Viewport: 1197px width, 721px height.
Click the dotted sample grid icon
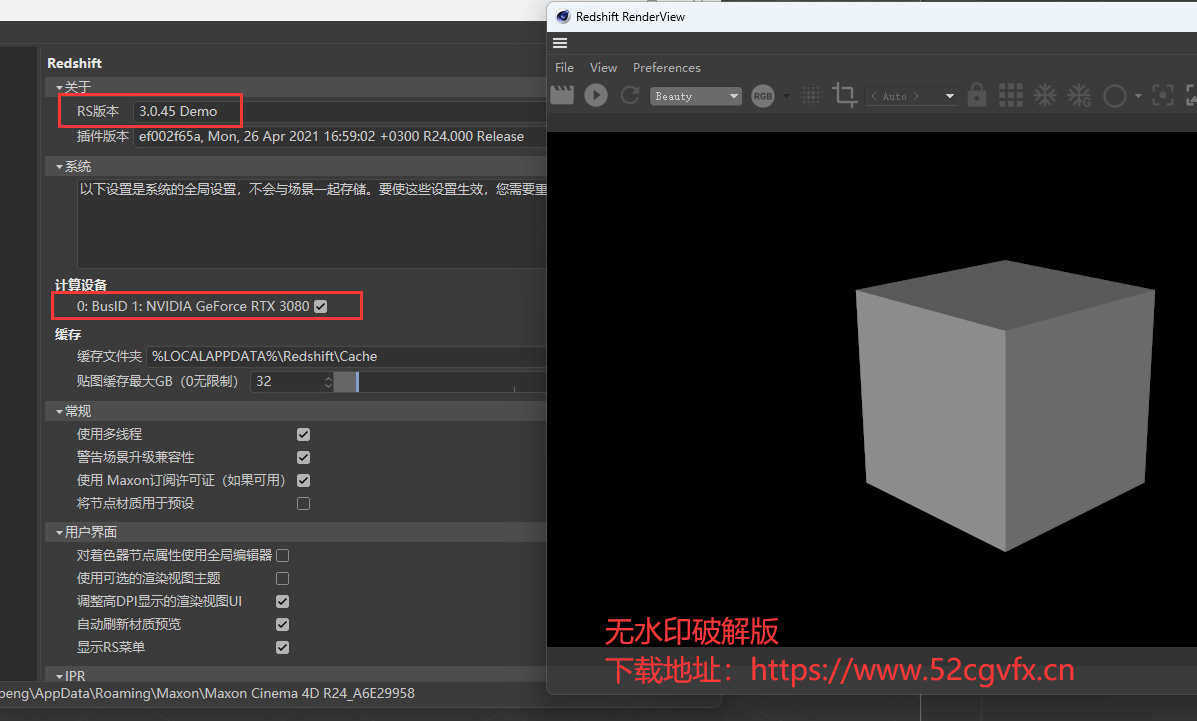click(x=811, y=95)
